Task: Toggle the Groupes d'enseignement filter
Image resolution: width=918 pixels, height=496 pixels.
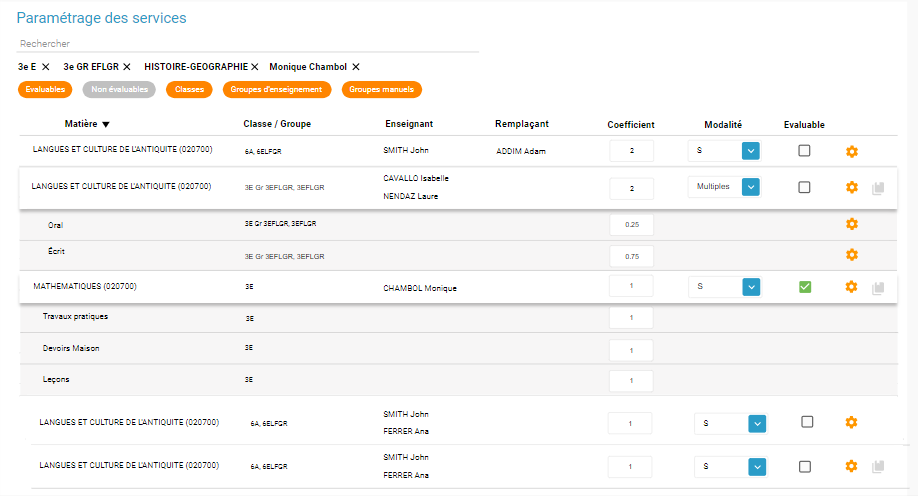Action: point(276,90)
